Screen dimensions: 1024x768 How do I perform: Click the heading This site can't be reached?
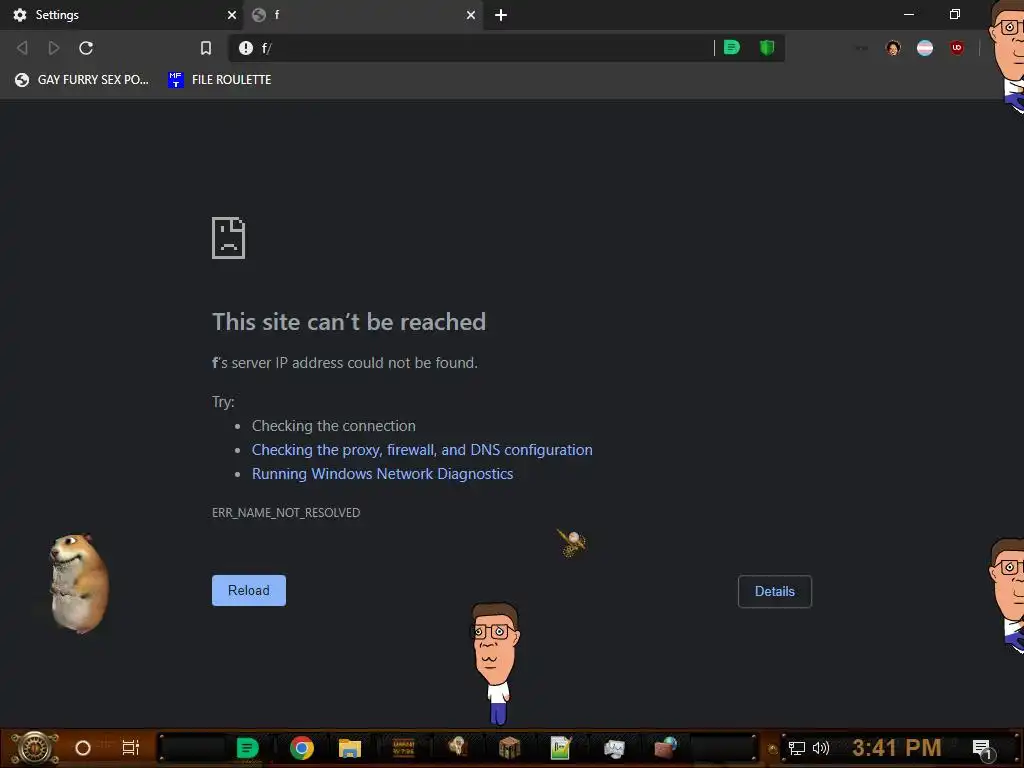[349, 322]
